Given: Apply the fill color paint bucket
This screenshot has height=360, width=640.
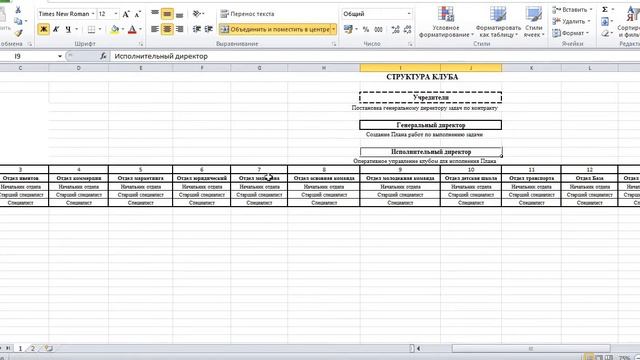Looking at the screenshot, I should pos(115,29).
